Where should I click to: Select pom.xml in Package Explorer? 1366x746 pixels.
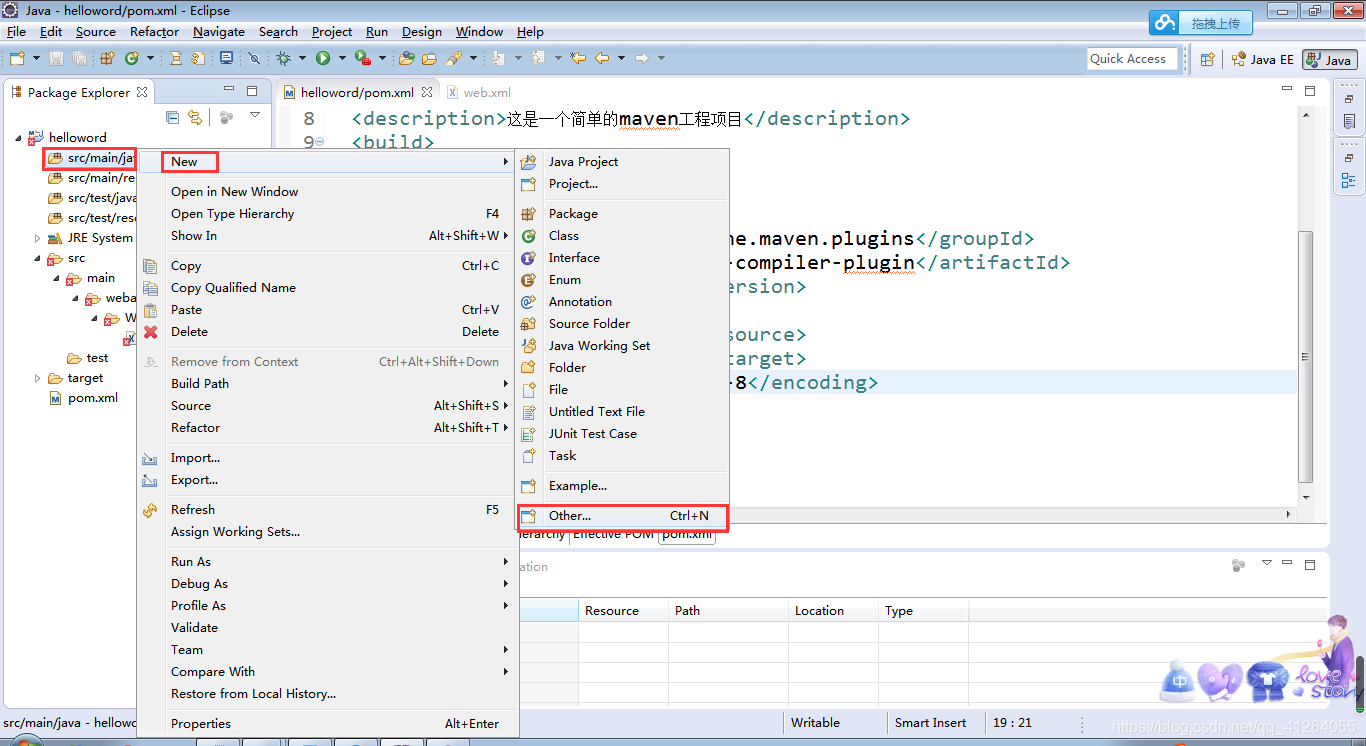(84, 398)
